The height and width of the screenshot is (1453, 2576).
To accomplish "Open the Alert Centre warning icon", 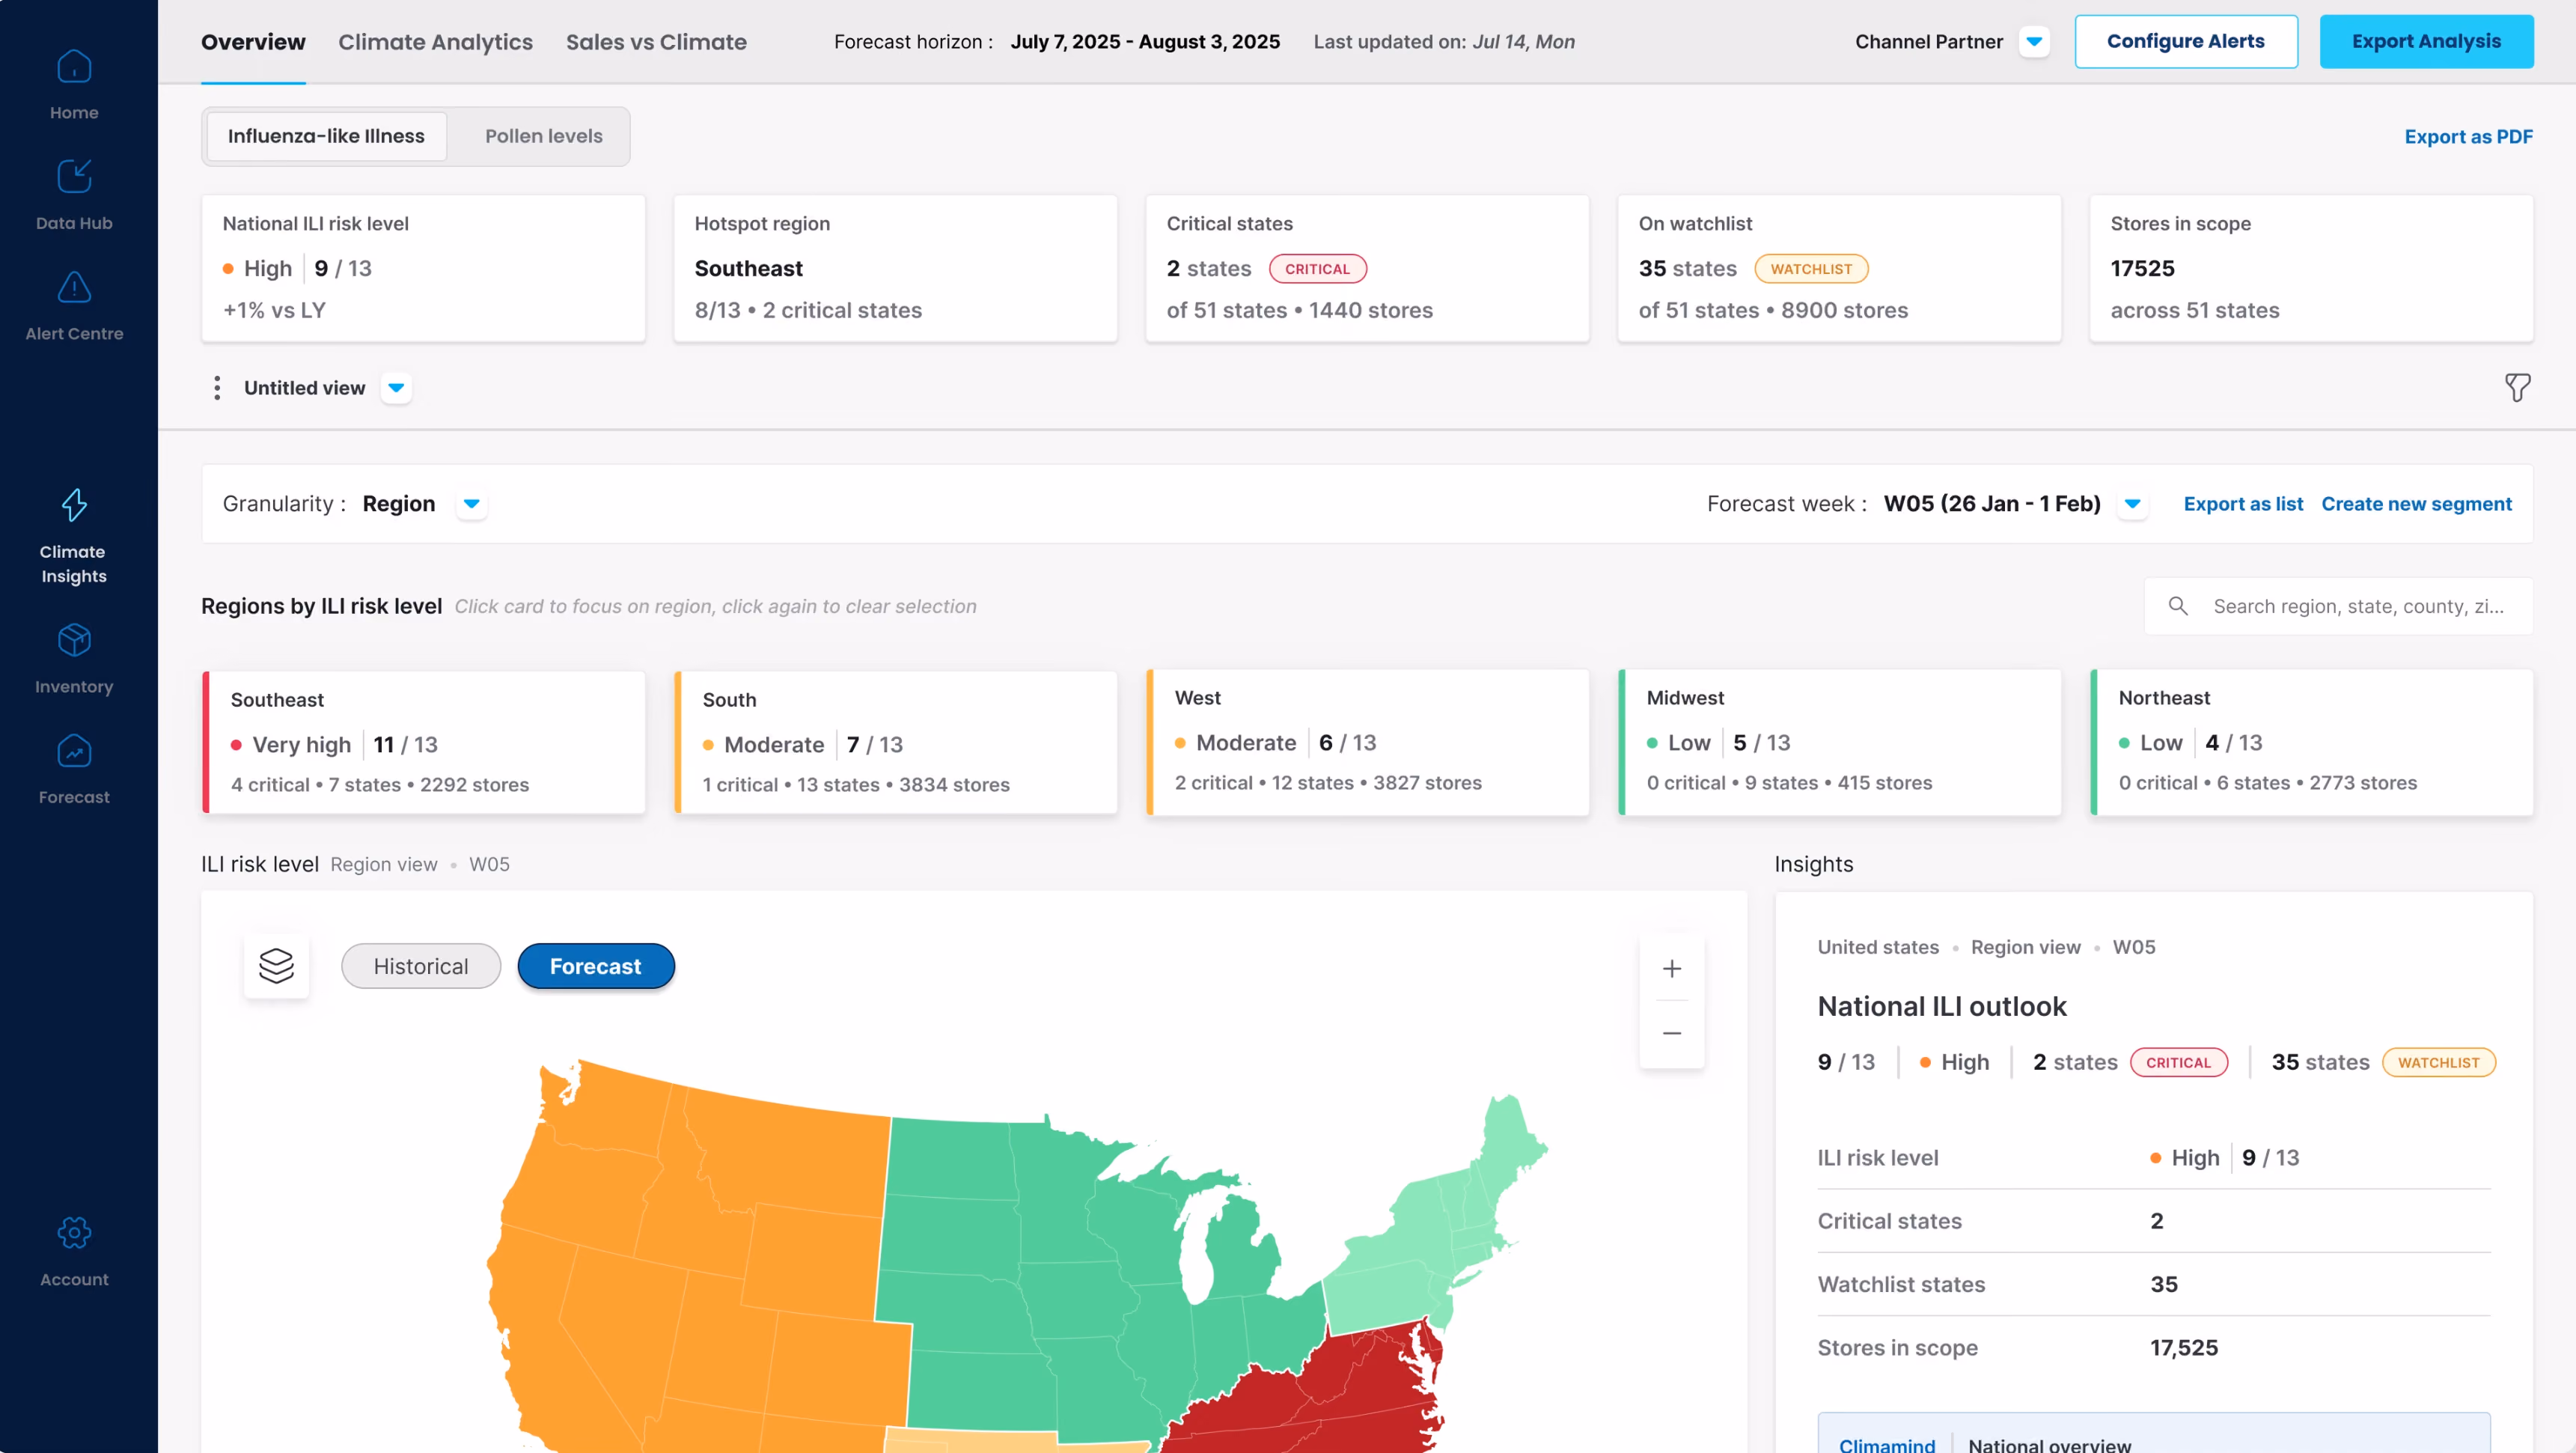I will 74,288.
